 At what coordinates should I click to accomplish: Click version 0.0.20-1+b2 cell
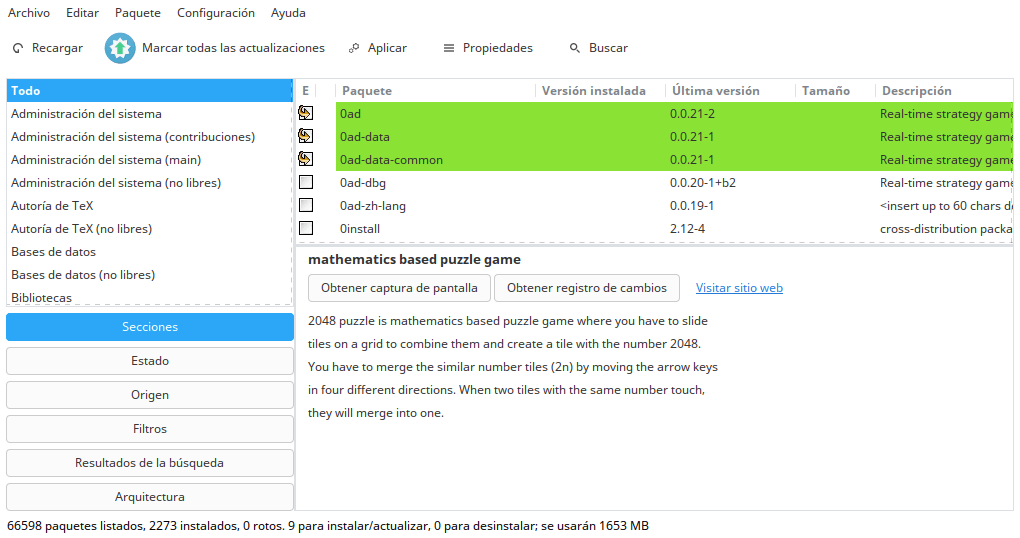pyautogui.click(x=703, y=183)
